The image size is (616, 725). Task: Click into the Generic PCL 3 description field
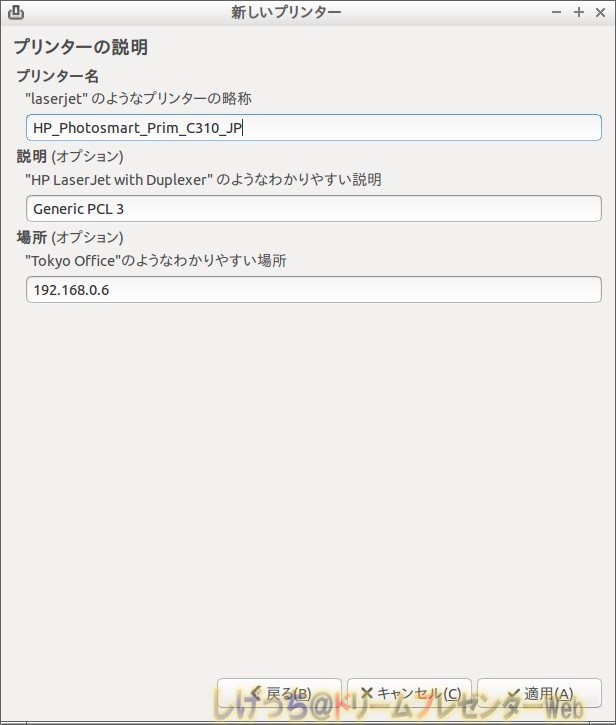[x=314, y=209]
